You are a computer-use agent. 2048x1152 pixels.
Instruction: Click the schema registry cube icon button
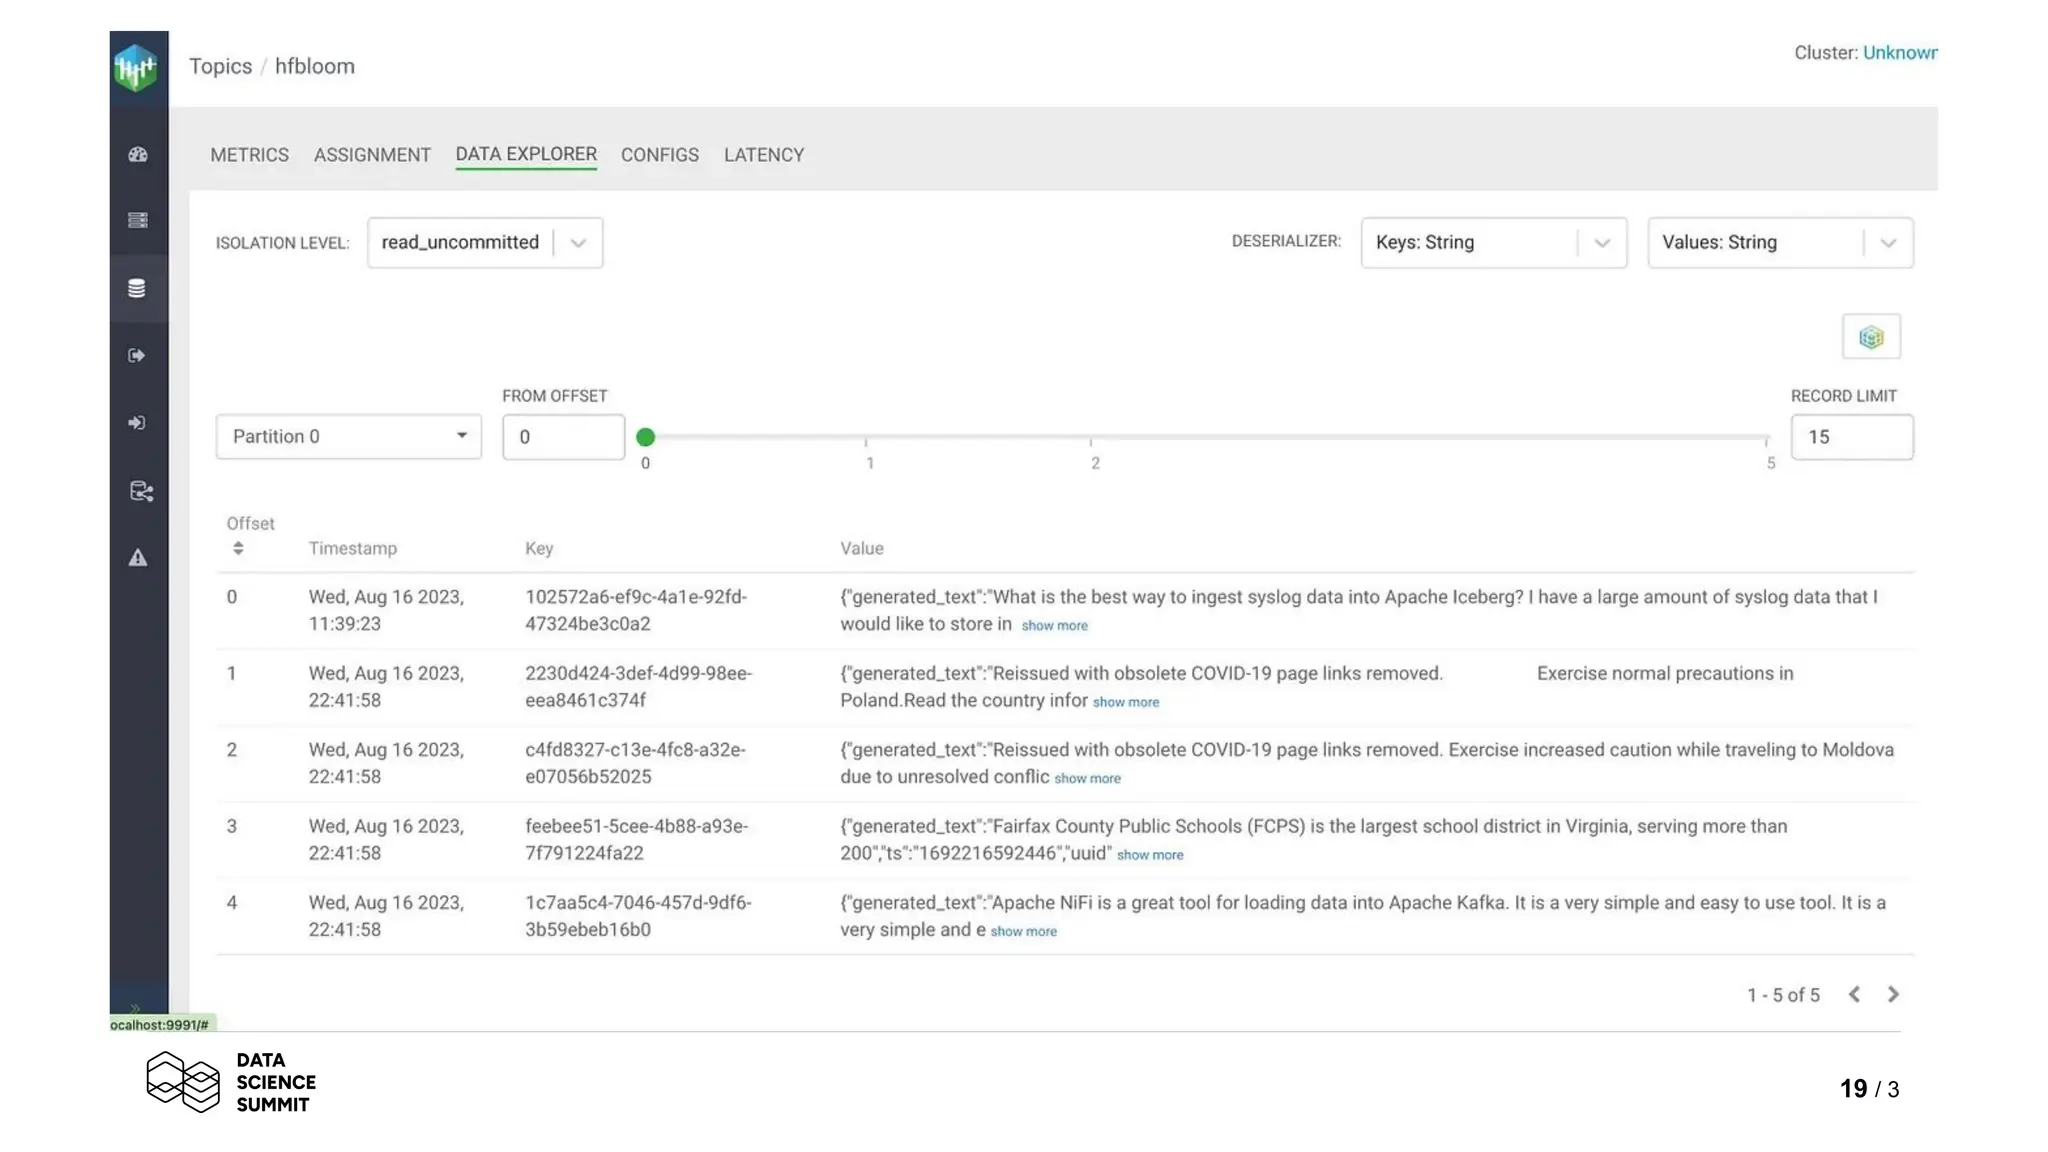(x=1870, y=337)
